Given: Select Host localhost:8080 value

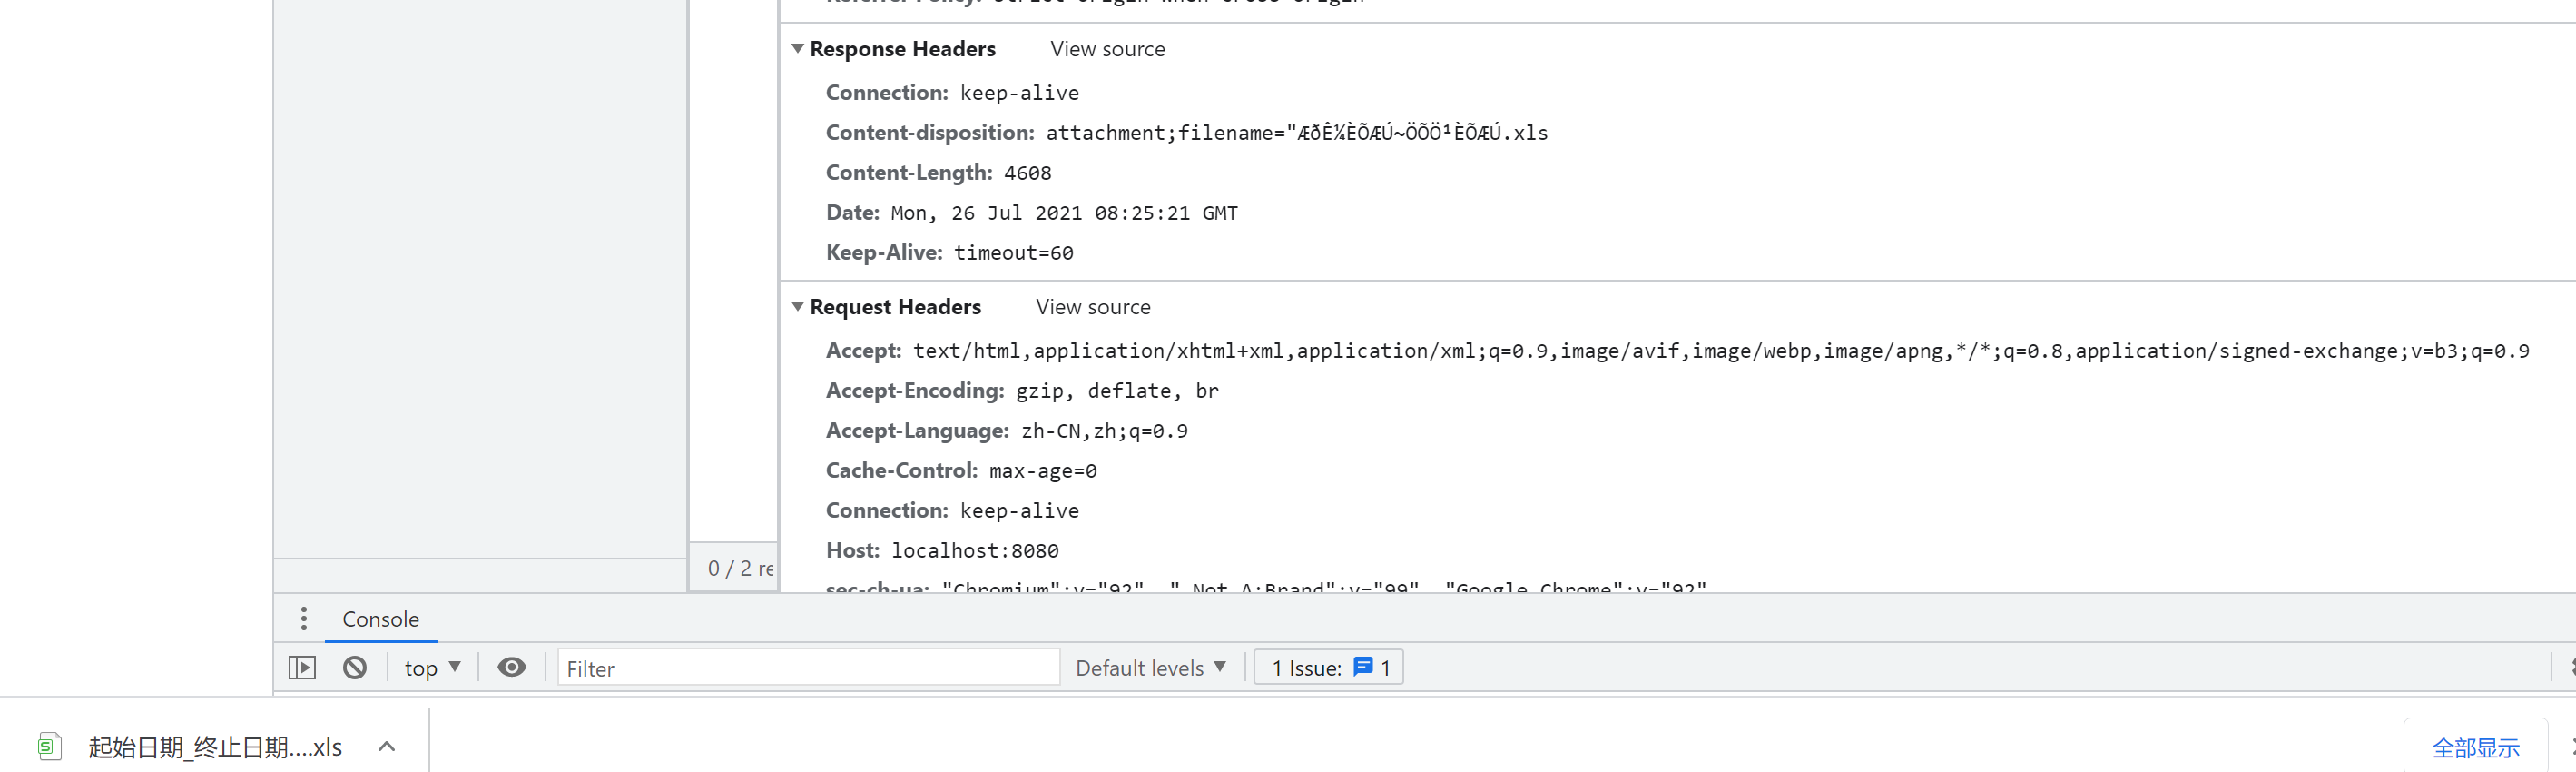Looking at the screenshot, I should 974,551.
